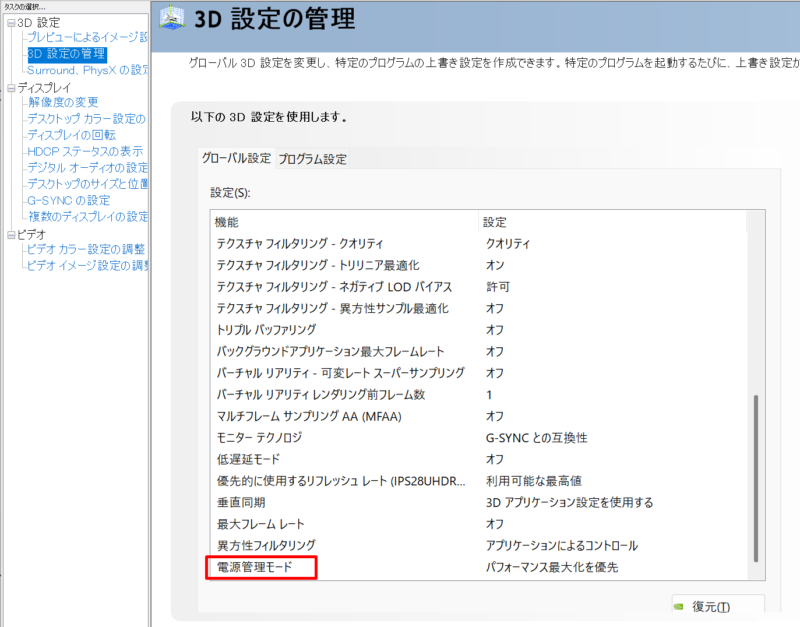Open the G-SYNC の設定 page
The height and width of the screenshot is (627, 800).
pos(67,199)
